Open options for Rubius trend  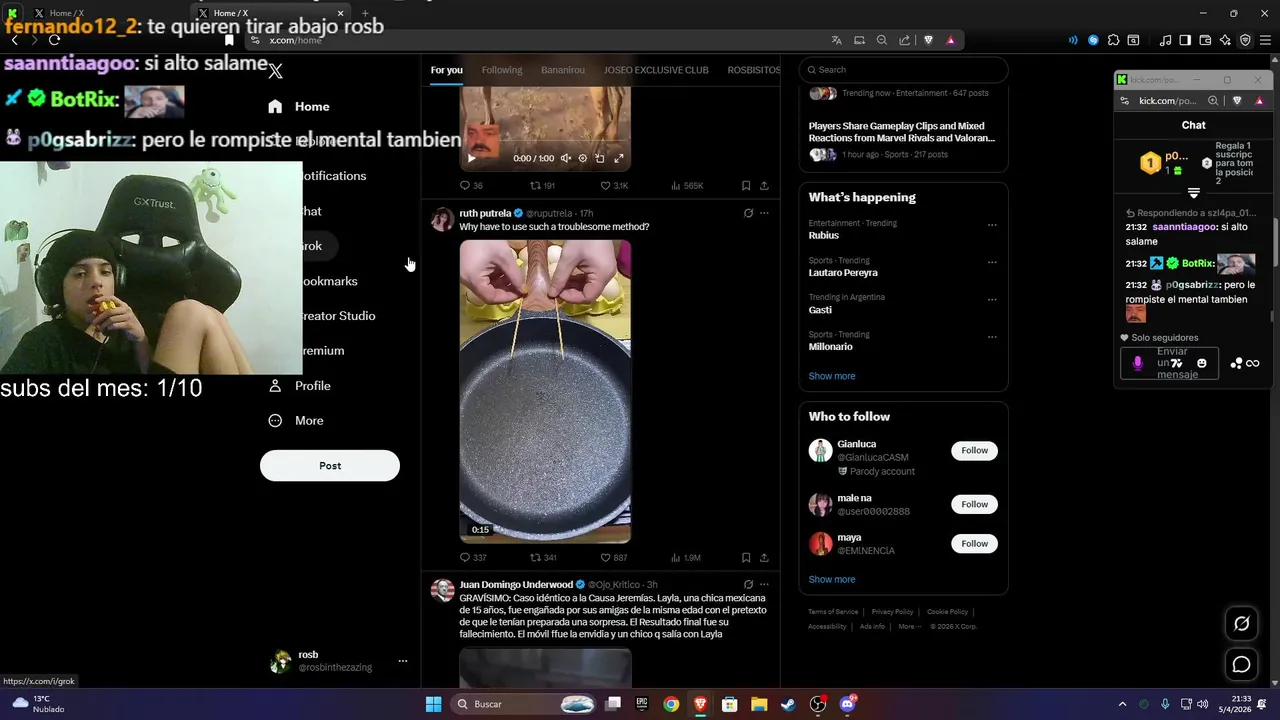pyautogui.click(x=992, y=225)
